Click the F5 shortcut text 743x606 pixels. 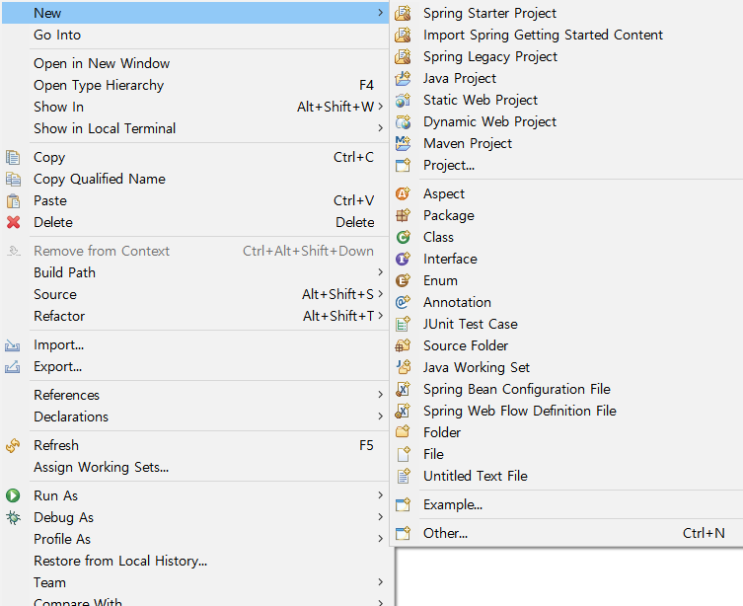click(x=366, y=445)
